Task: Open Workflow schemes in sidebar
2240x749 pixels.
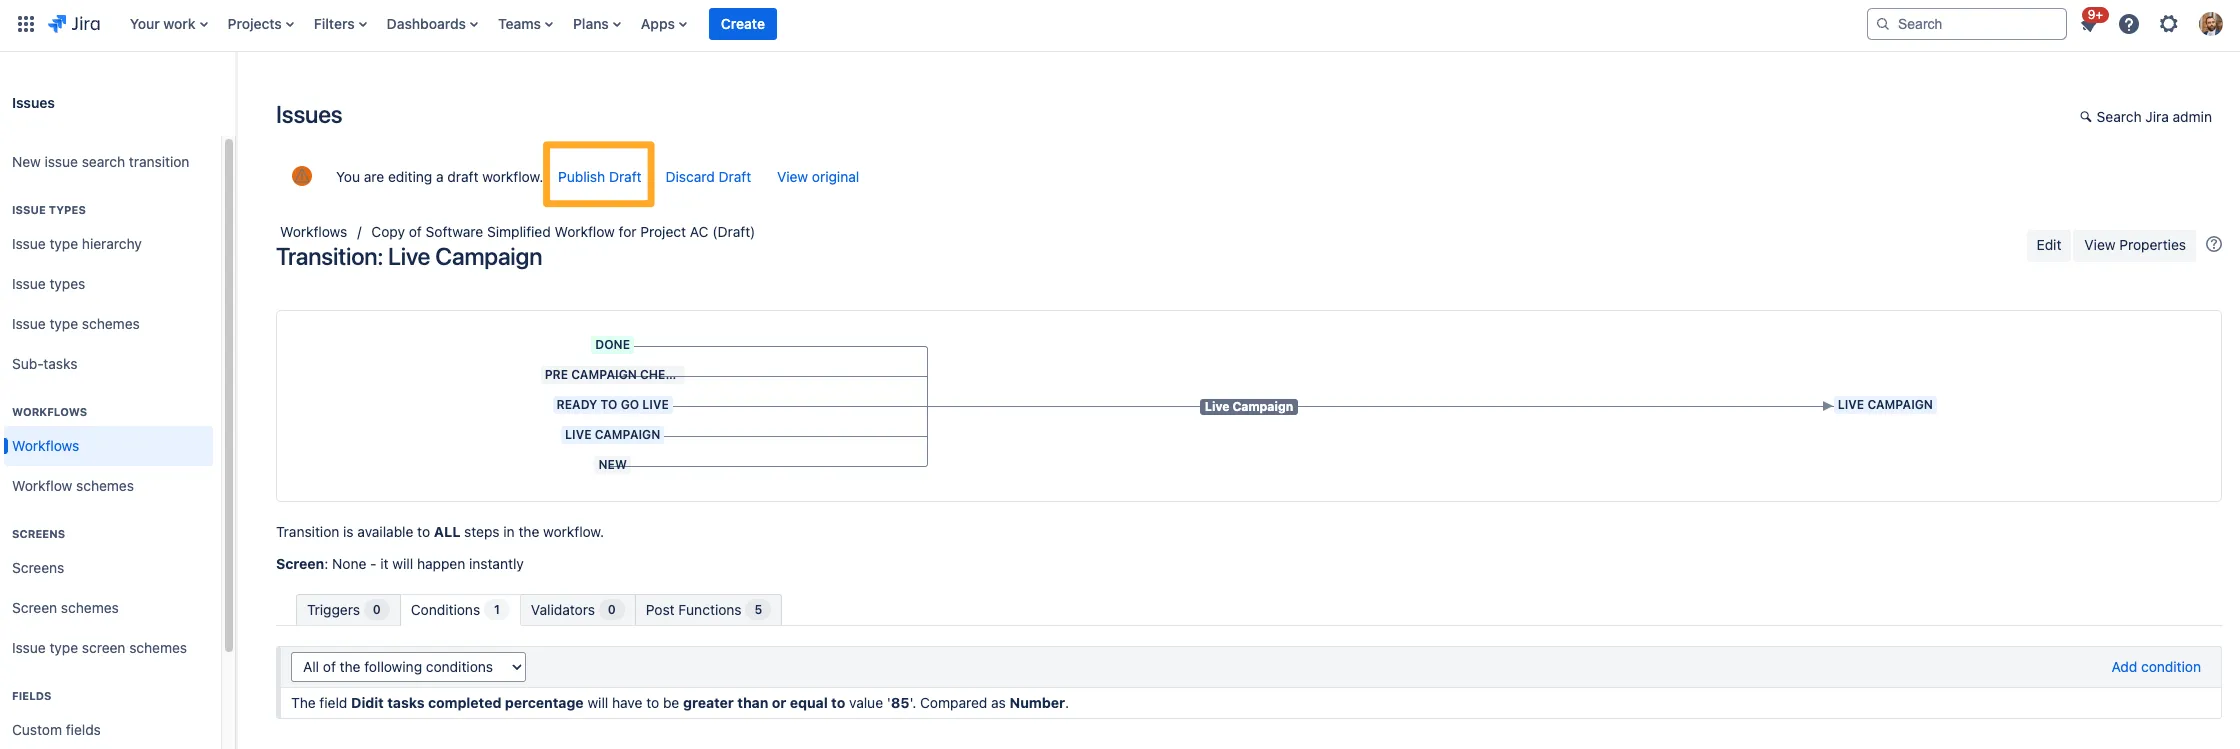Action: click(73, 486)
